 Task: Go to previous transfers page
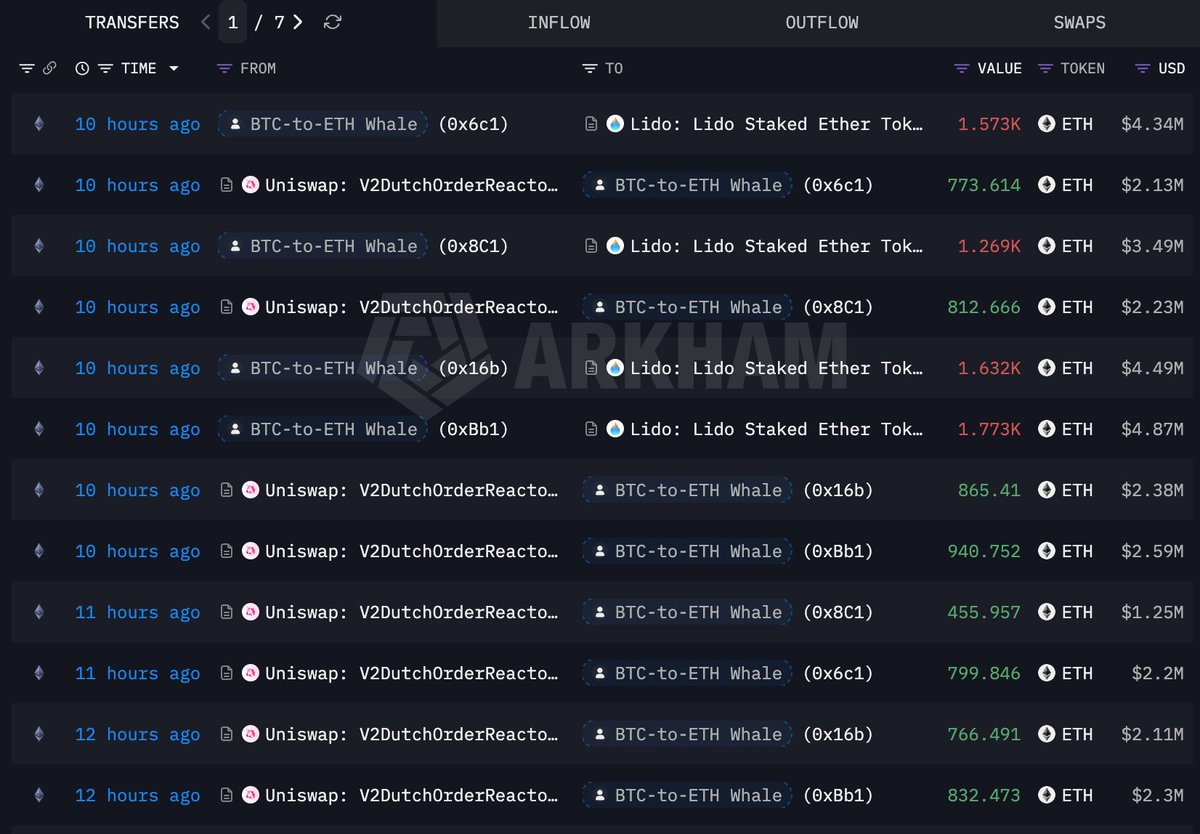click(x=205, y=22)
